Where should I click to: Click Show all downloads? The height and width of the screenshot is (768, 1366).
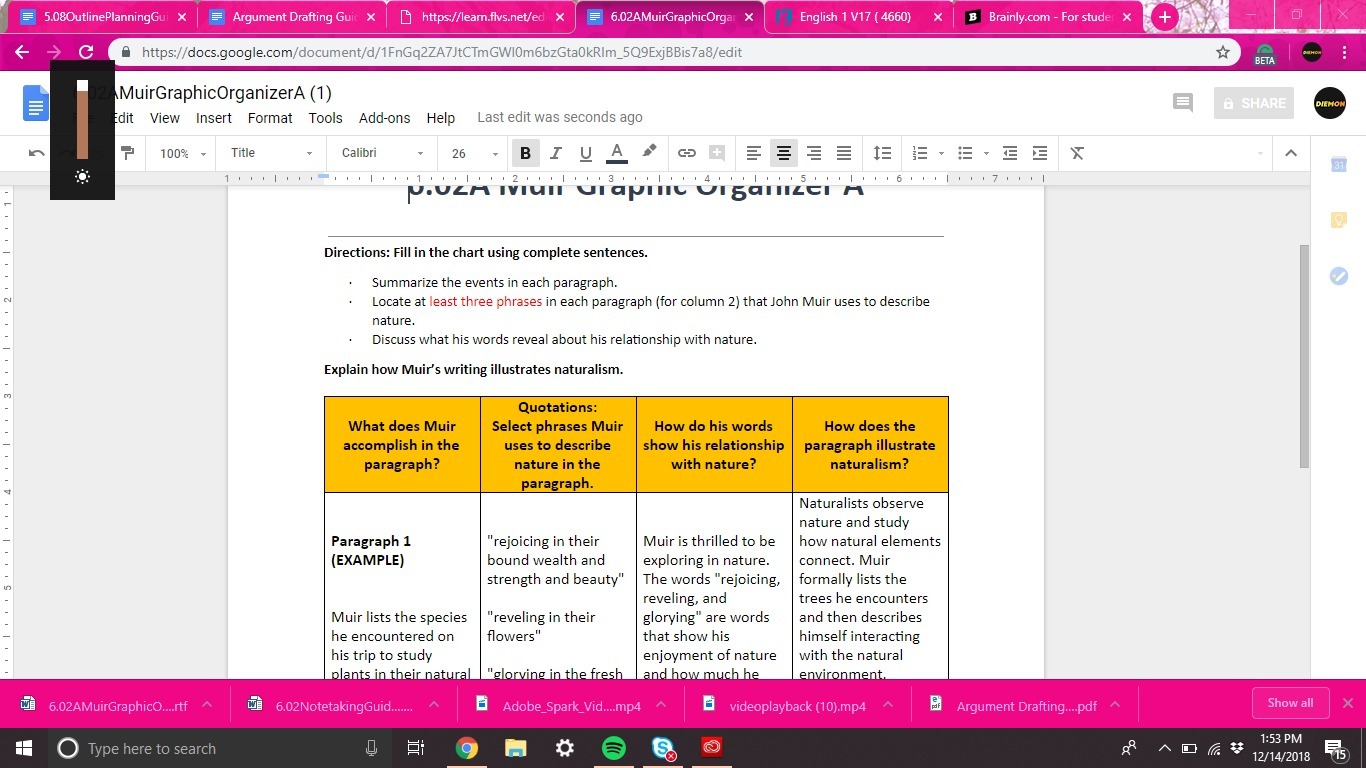1290,703
